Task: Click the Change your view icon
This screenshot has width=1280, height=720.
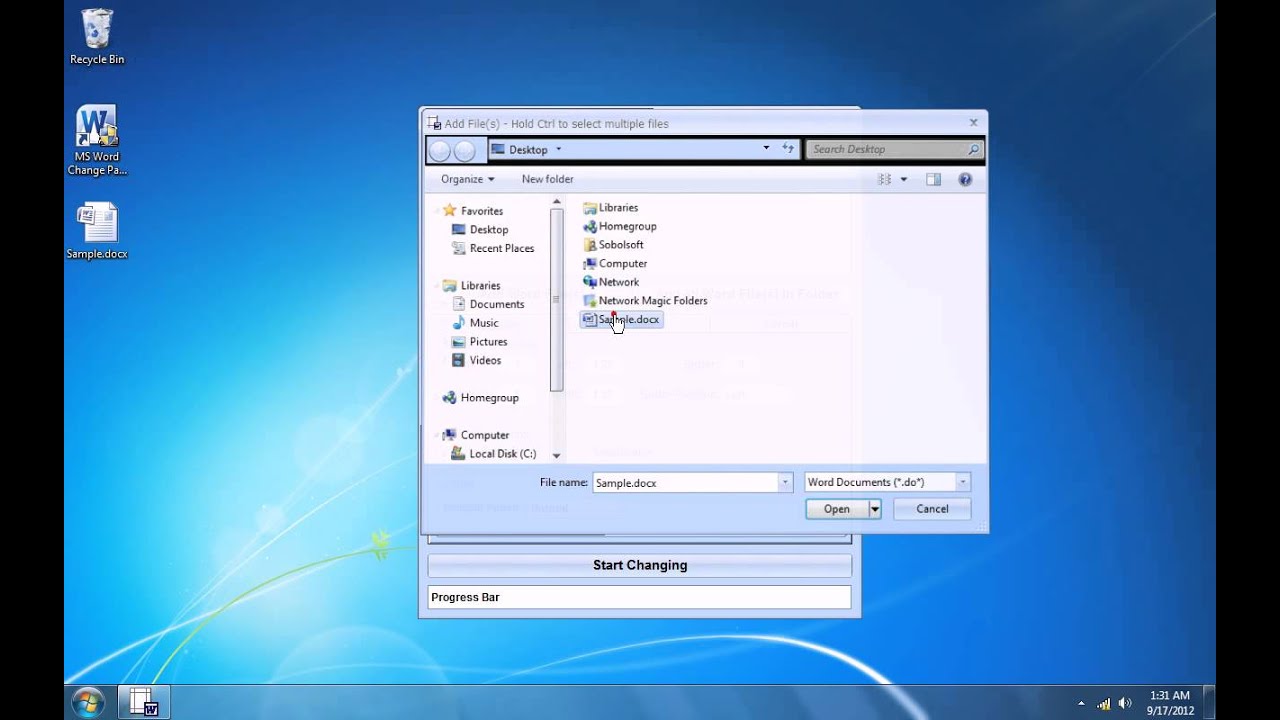Action: tap(884, 180)
